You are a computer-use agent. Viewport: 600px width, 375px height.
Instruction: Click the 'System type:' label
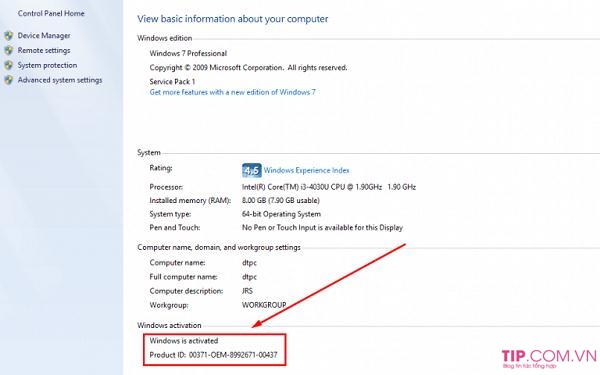(x=170, y=214)
